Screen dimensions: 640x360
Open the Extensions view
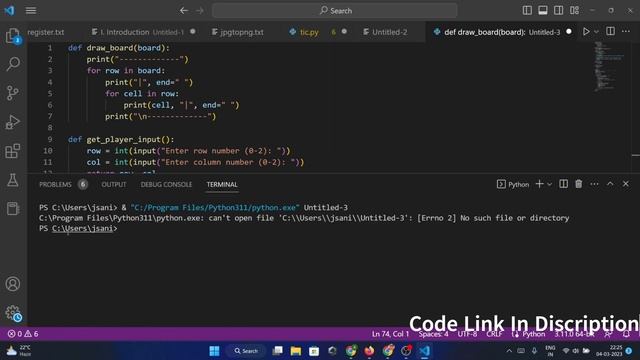click(13, 151)
